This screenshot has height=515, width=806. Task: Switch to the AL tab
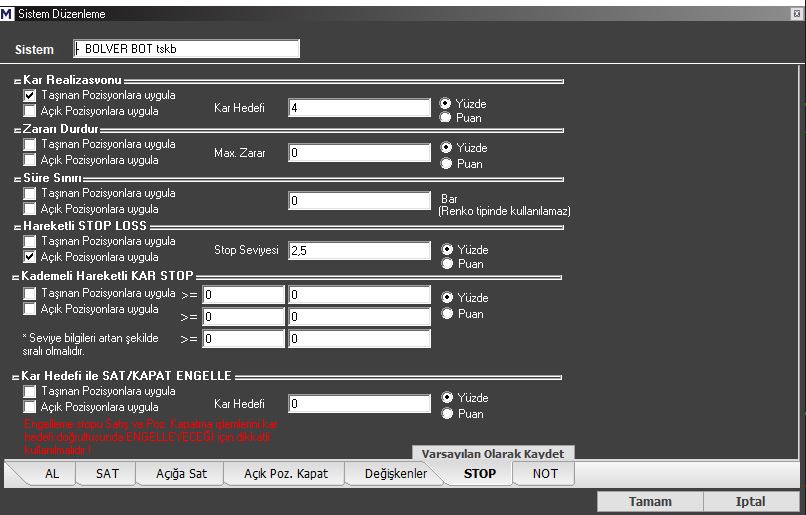[x=51, y=473]
